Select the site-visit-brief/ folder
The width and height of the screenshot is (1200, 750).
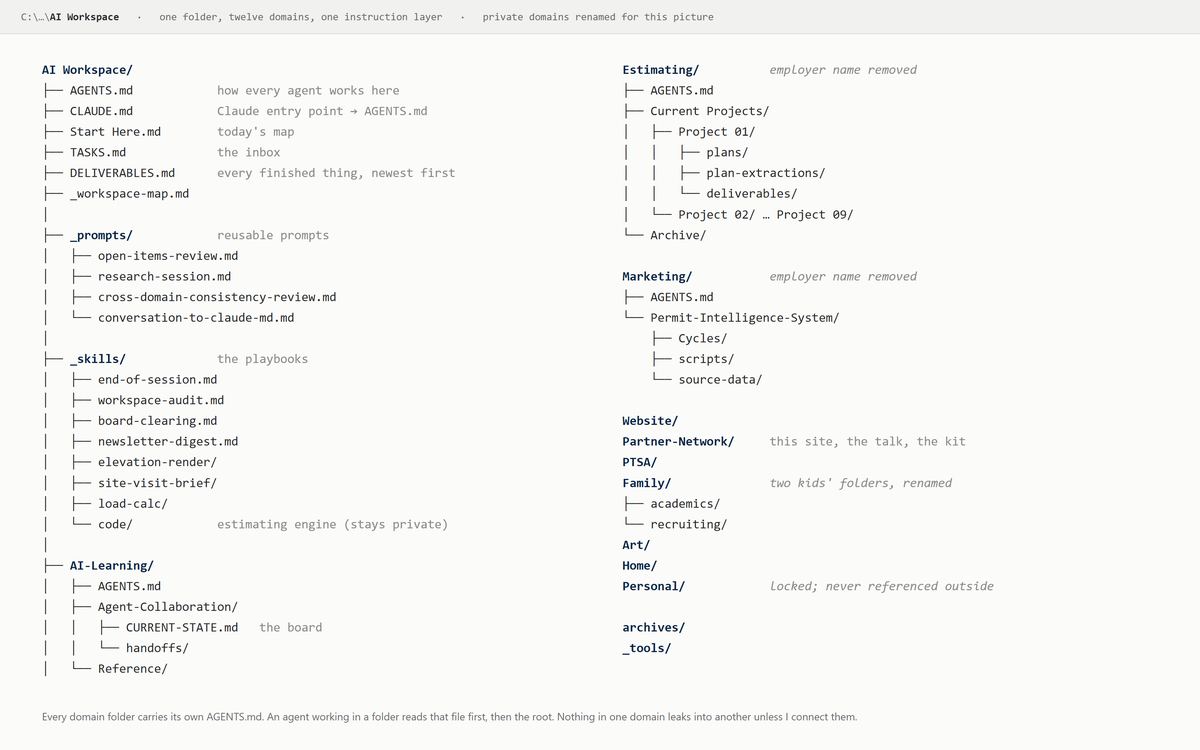click(157, 483)
